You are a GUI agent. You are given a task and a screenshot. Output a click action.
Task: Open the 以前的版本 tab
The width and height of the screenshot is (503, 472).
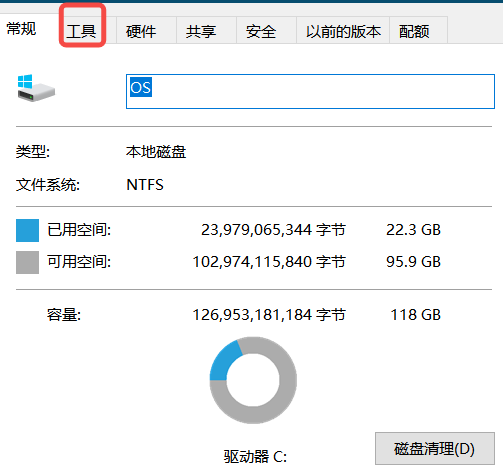(x=343, y=31)
